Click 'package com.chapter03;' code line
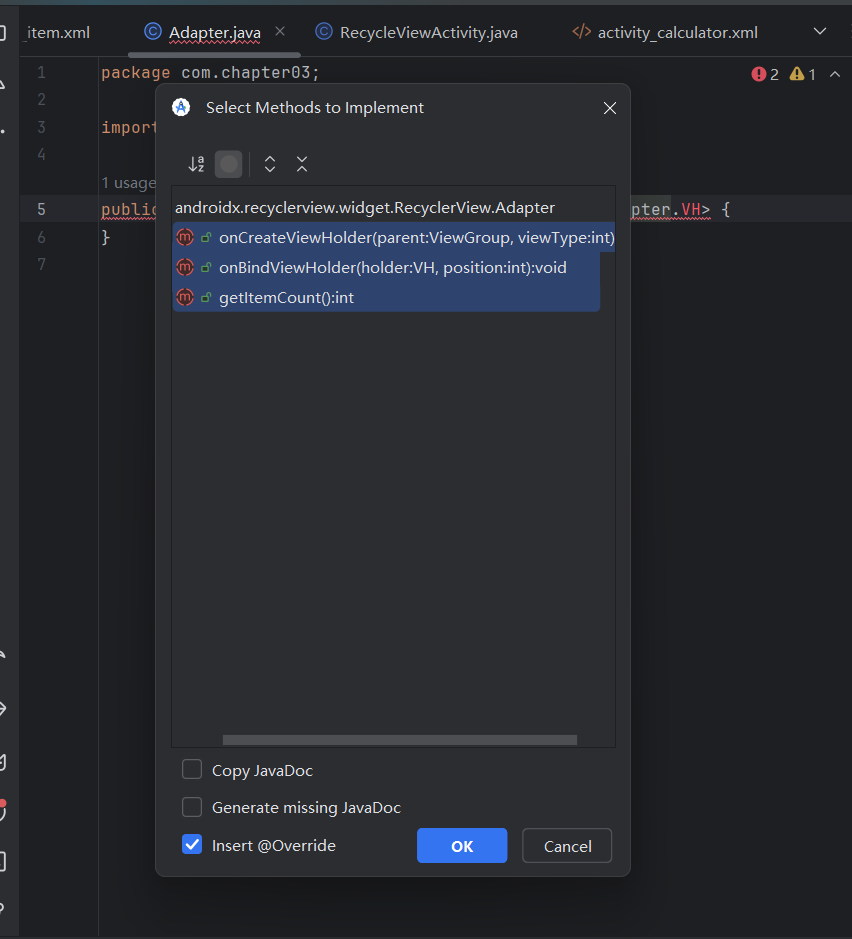Image resolution: width=852 pixels, height=939 pixels. (210, 73)
